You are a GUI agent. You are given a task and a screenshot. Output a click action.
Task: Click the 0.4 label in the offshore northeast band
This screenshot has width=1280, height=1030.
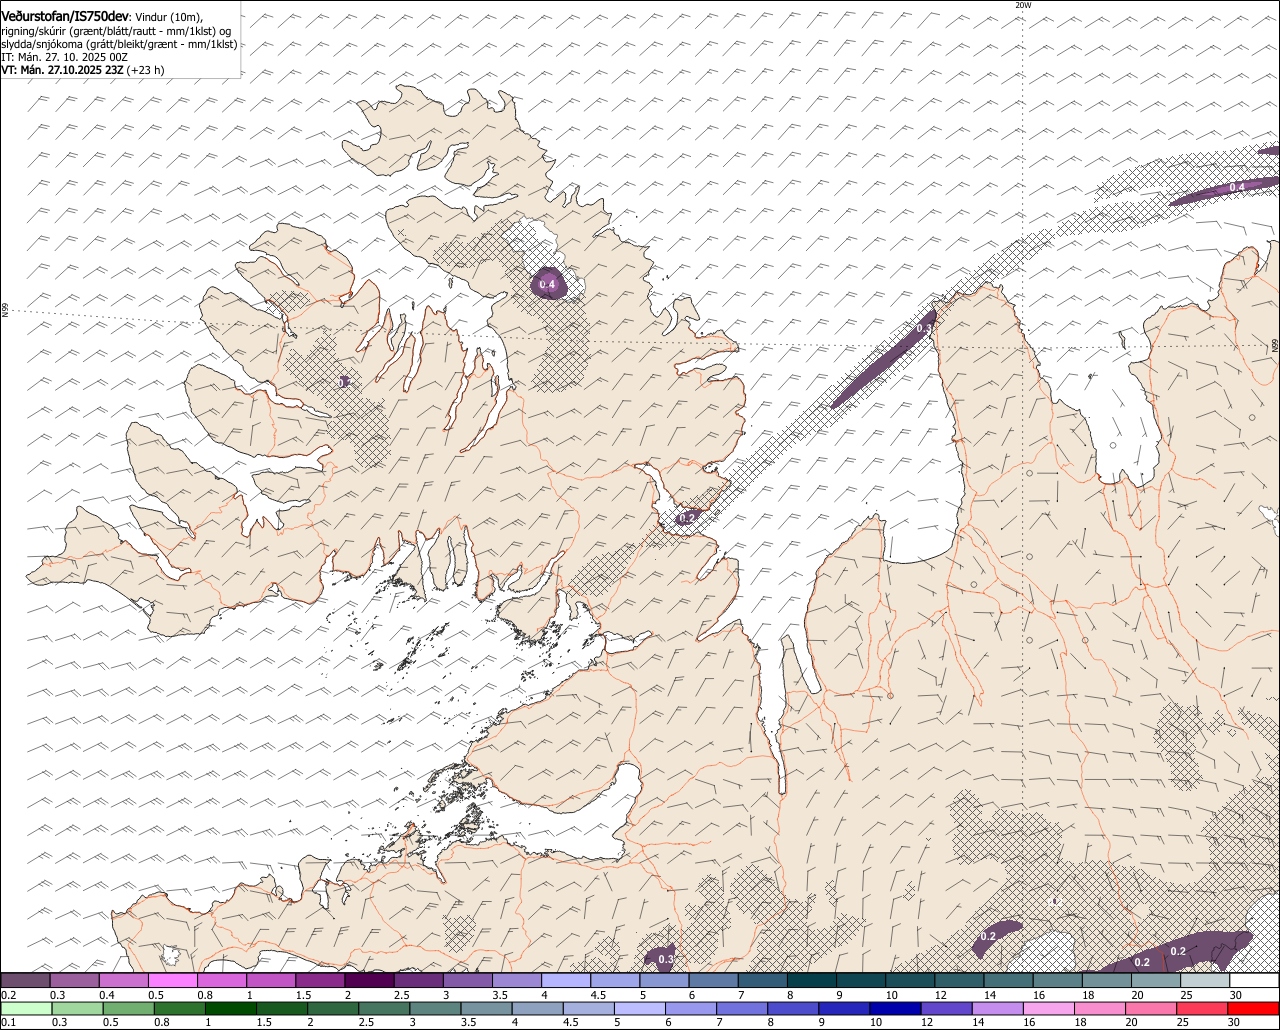pos(1237,187)
